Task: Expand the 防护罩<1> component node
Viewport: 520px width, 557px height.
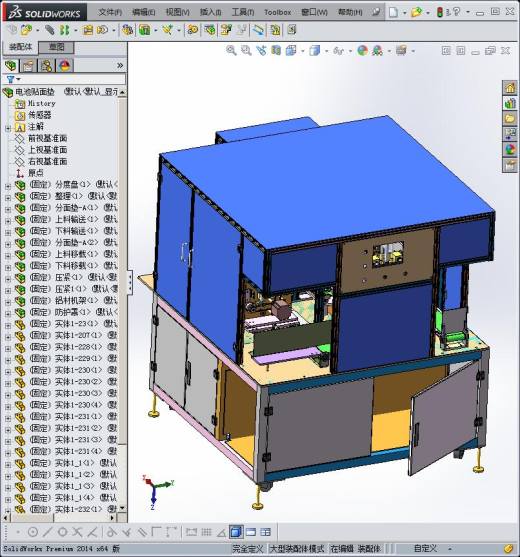Action: click(8, 314)
